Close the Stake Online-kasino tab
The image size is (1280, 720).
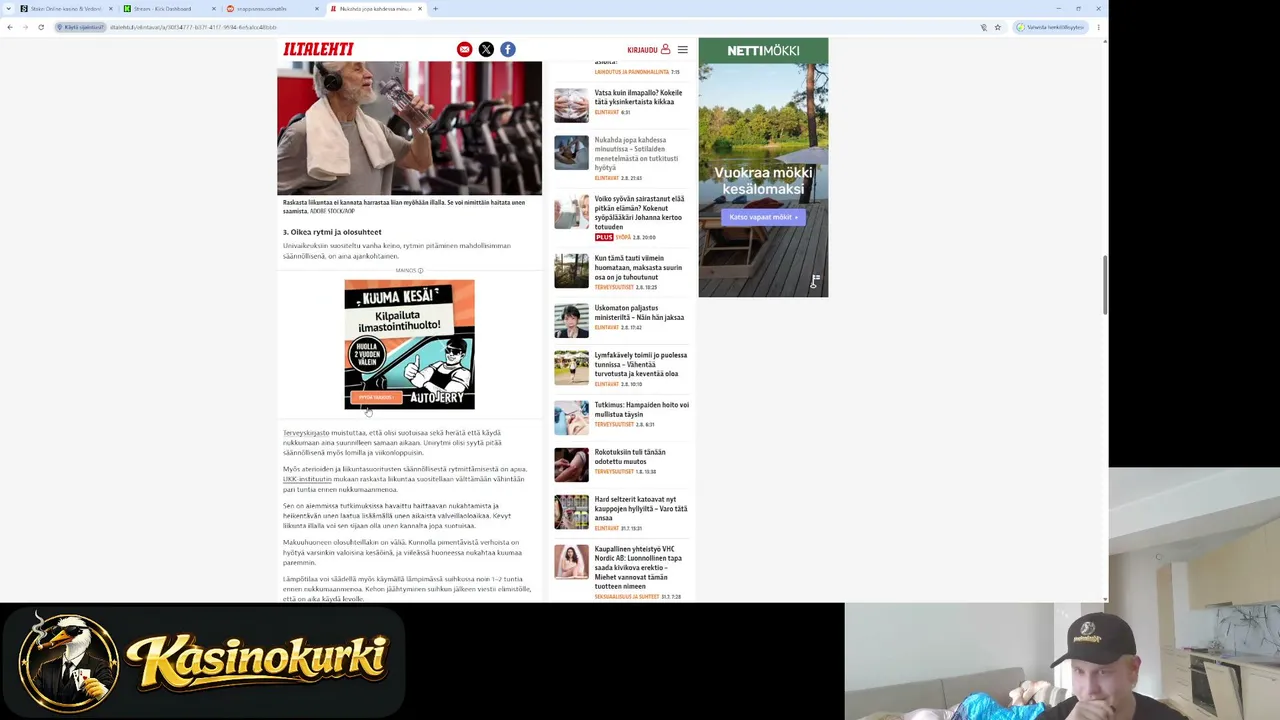click(112, 9)
